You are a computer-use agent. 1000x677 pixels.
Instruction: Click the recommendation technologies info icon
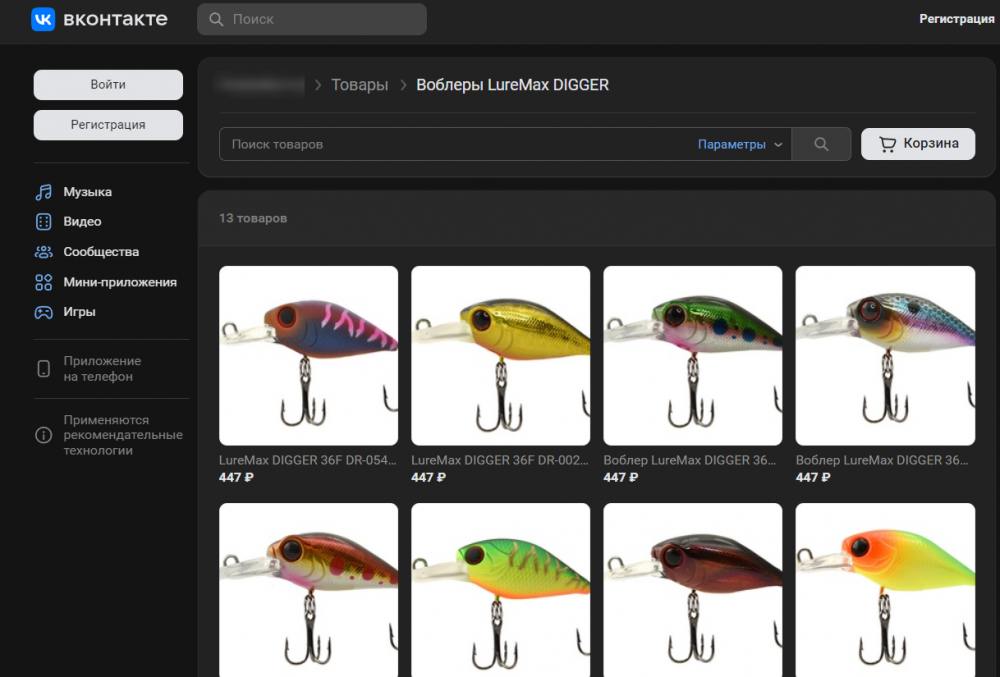tap(43, 435)
